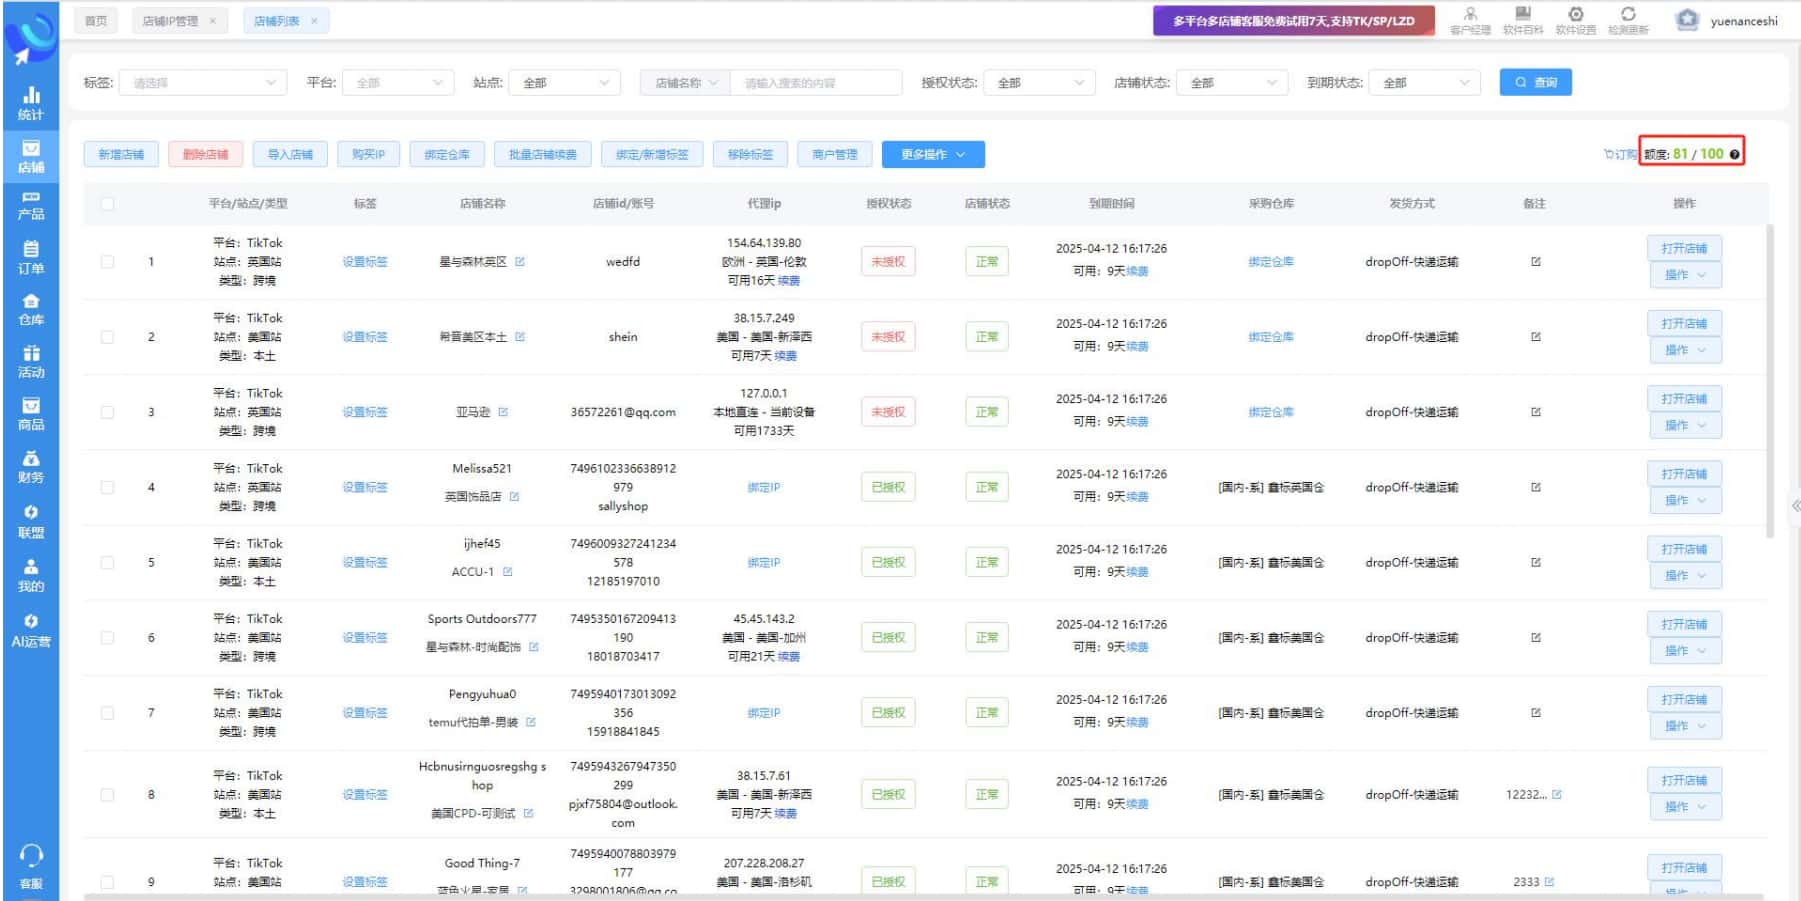
Task: Go to 财务 finance in sidebar
Action: coord(31,466)
